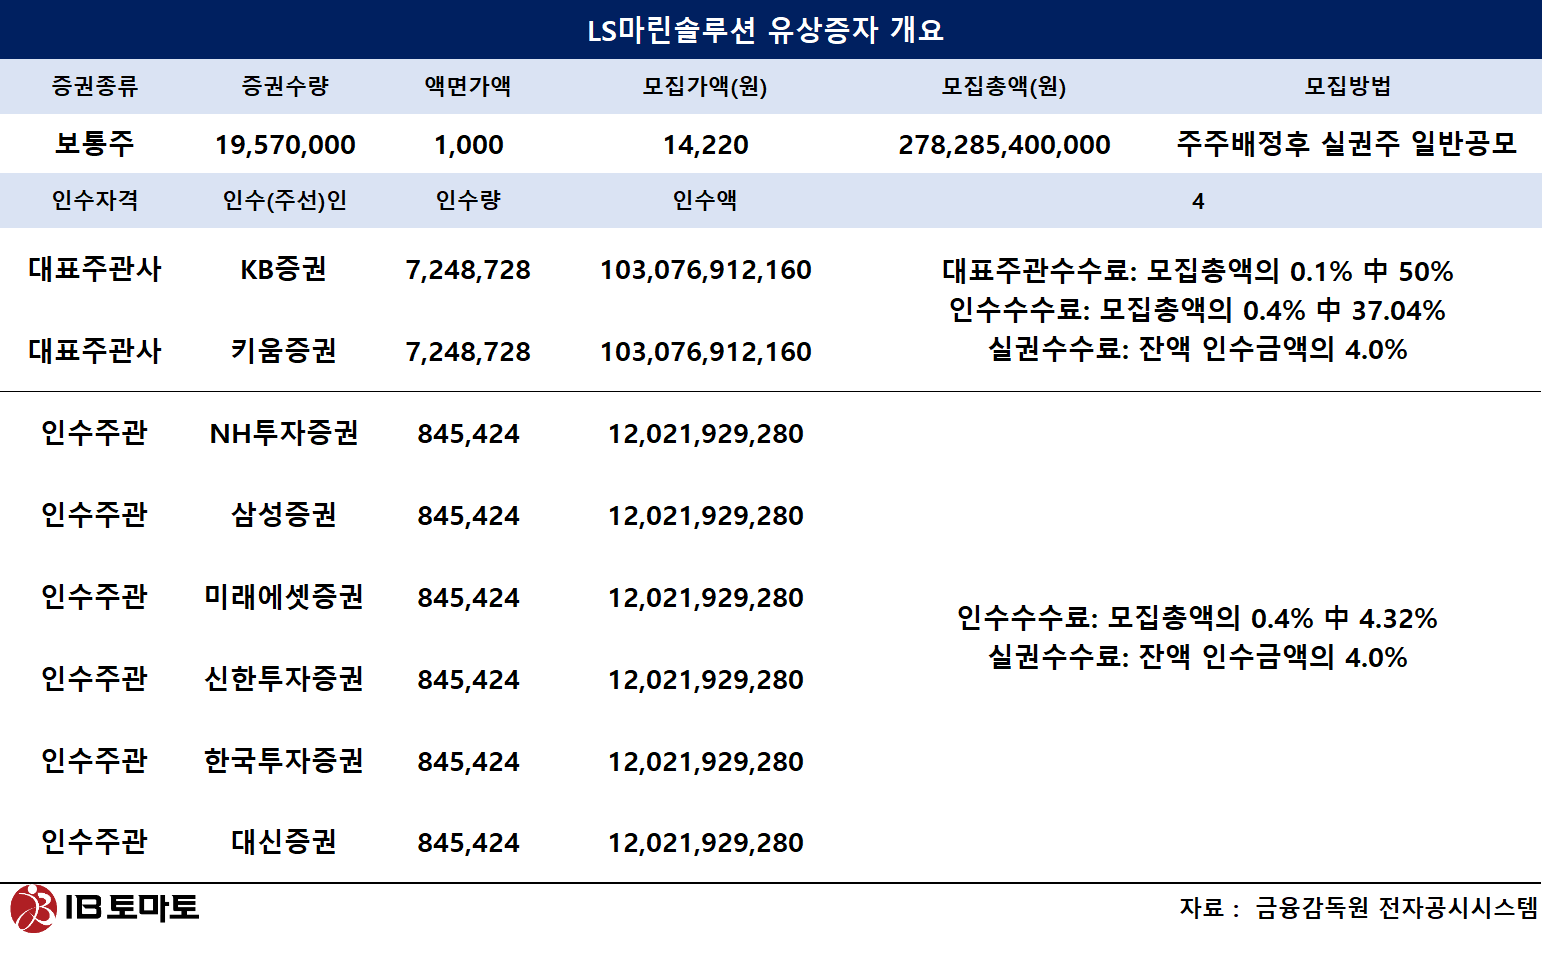Click the '액면가액' column header

click(x=468, y=87)
